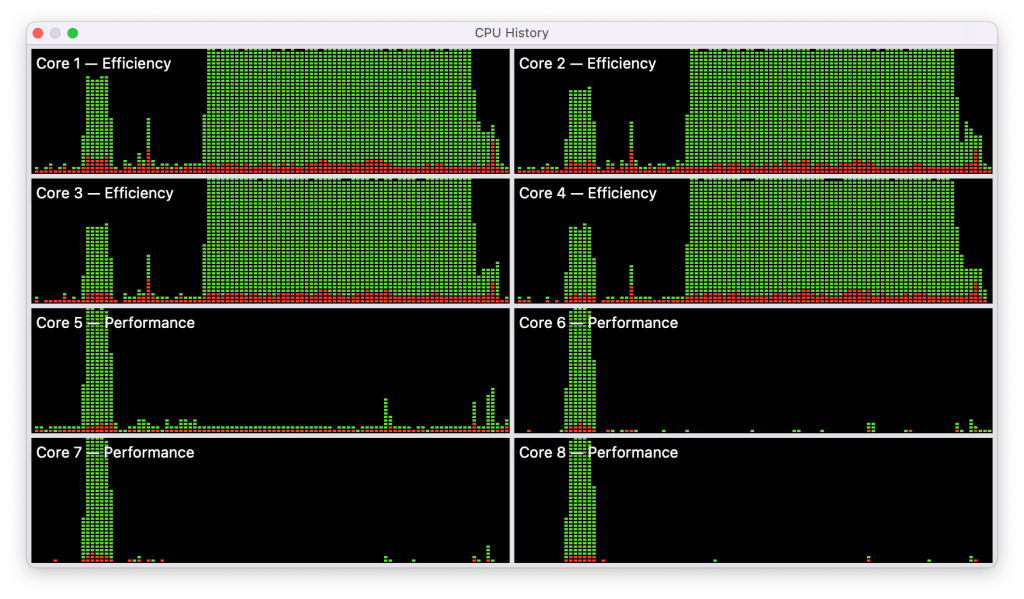
Task: Click the CPU History window title
Action: [511, 33]
